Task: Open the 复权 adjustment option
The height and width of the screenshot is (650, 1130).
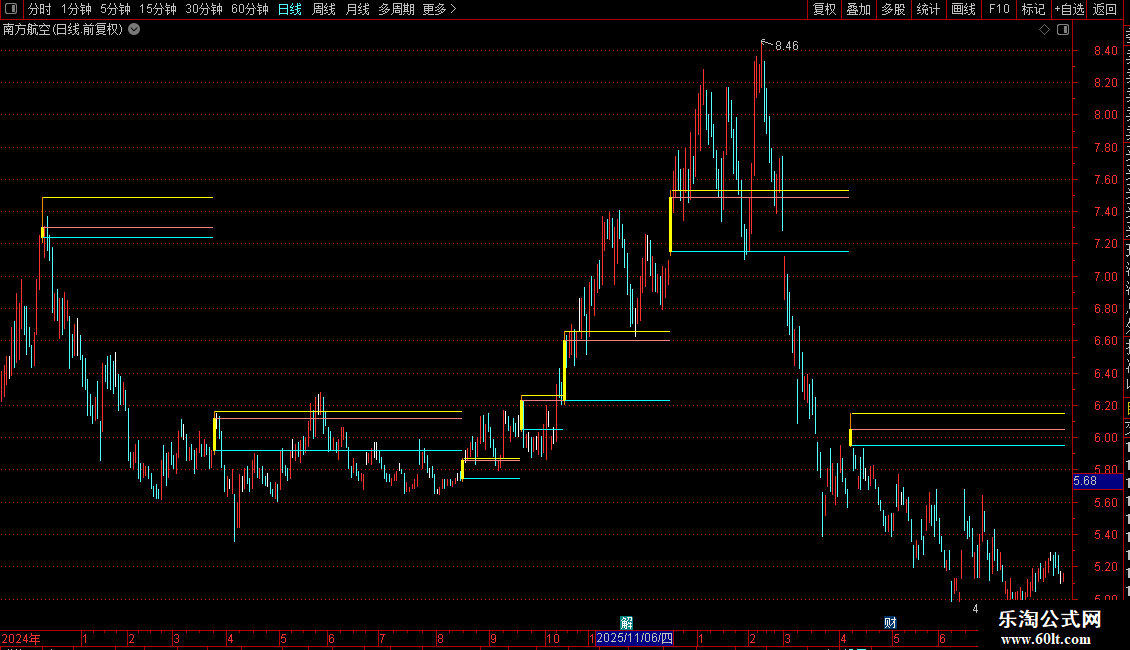Action: (x=824, y=9)
